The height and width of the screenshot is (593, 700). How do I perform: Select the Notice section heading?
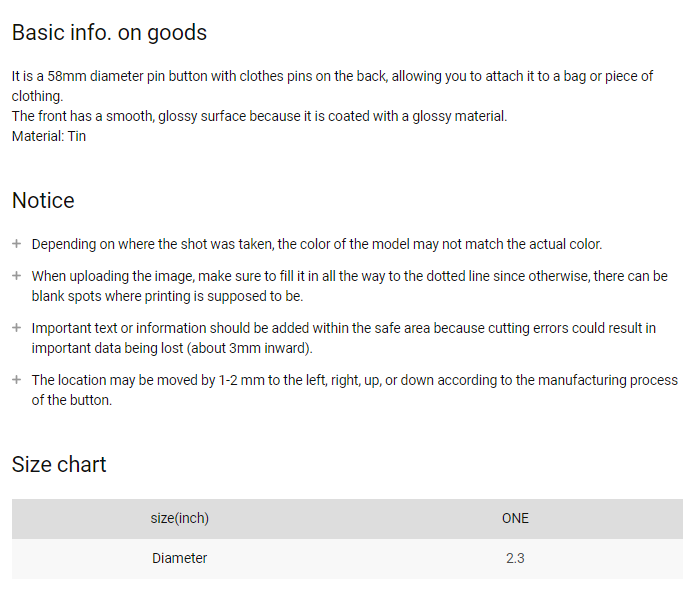43,200
